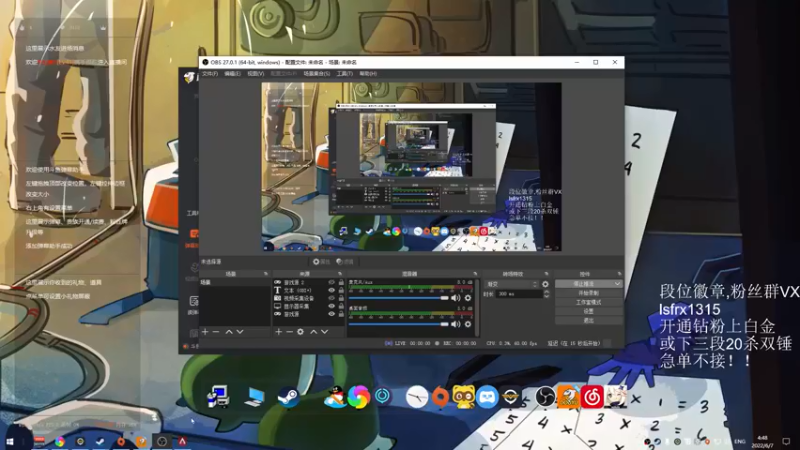This screenshot has height=450, width=800.
Task: Click the mixer panel vertical scrollbar
Action: pos(478,308)
